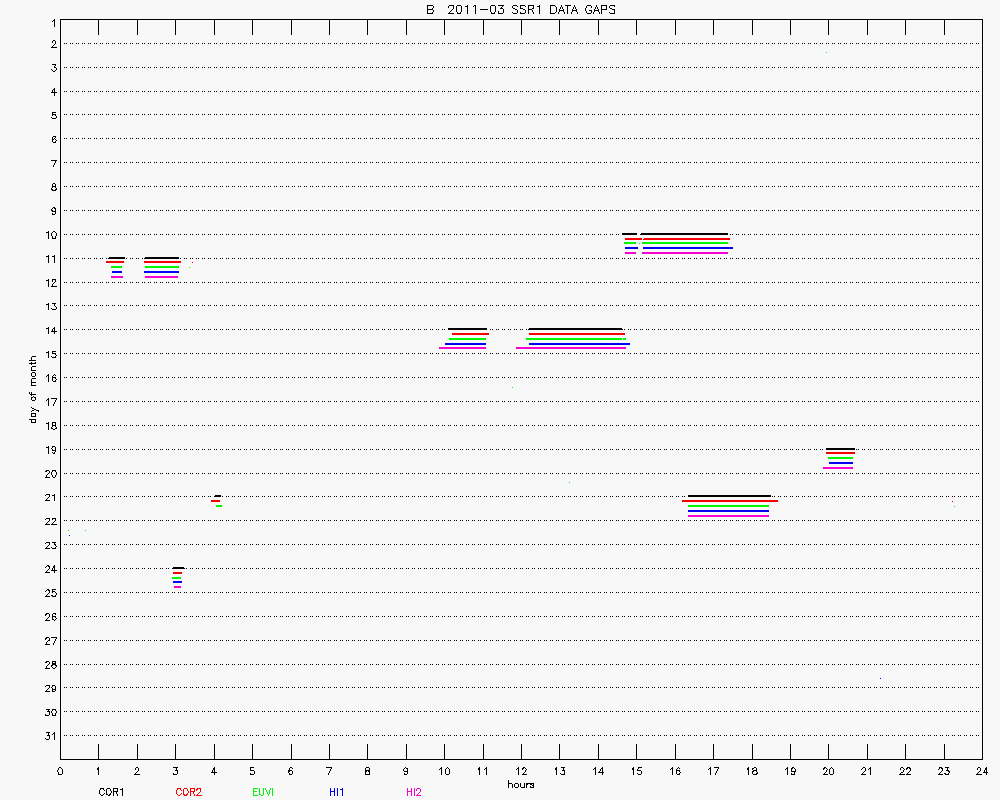Click the 'day of month' y-axis label
The height and width of the screenshot is (800, 1000).
click(x=34, y=389)
